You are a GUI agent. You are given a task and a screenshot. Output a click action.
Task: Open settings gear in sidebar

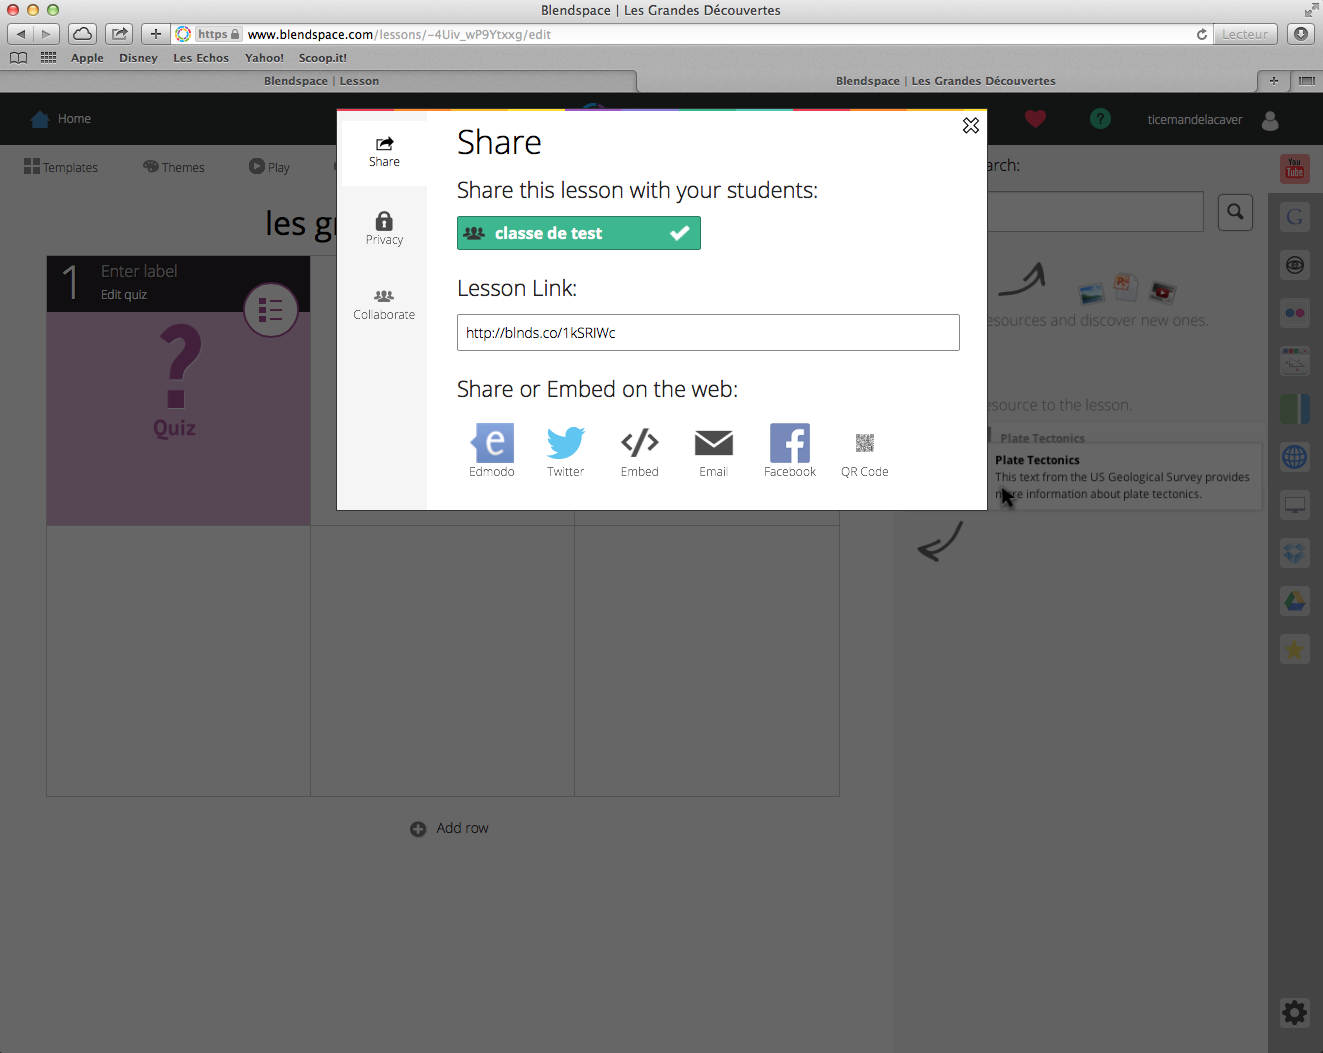(1295, 1013)
